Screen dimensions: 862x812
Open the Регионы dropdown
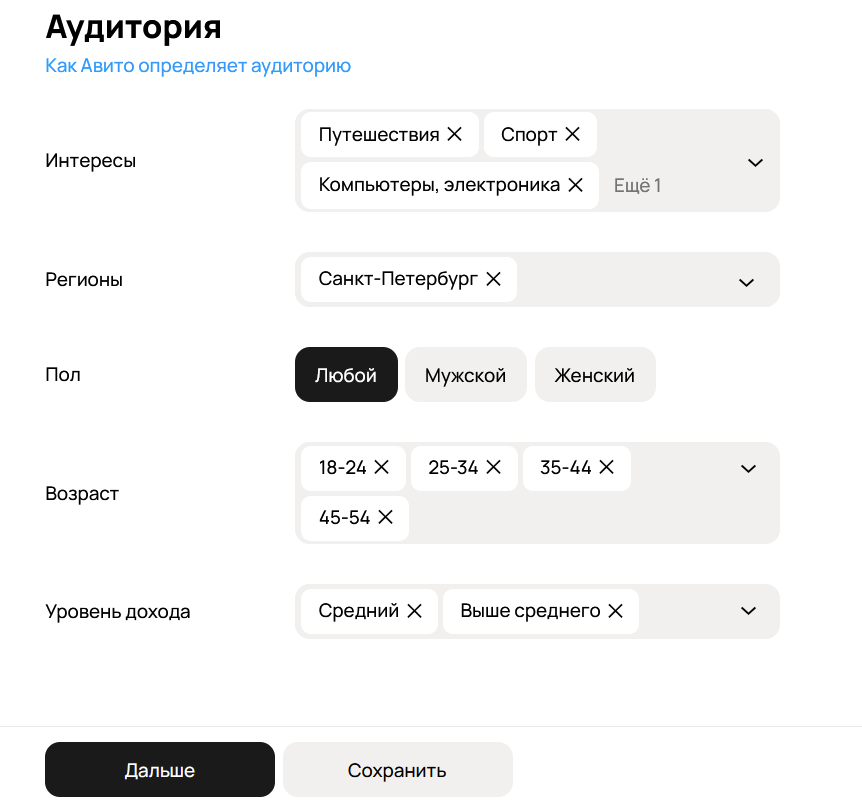[x=746, y=282]
